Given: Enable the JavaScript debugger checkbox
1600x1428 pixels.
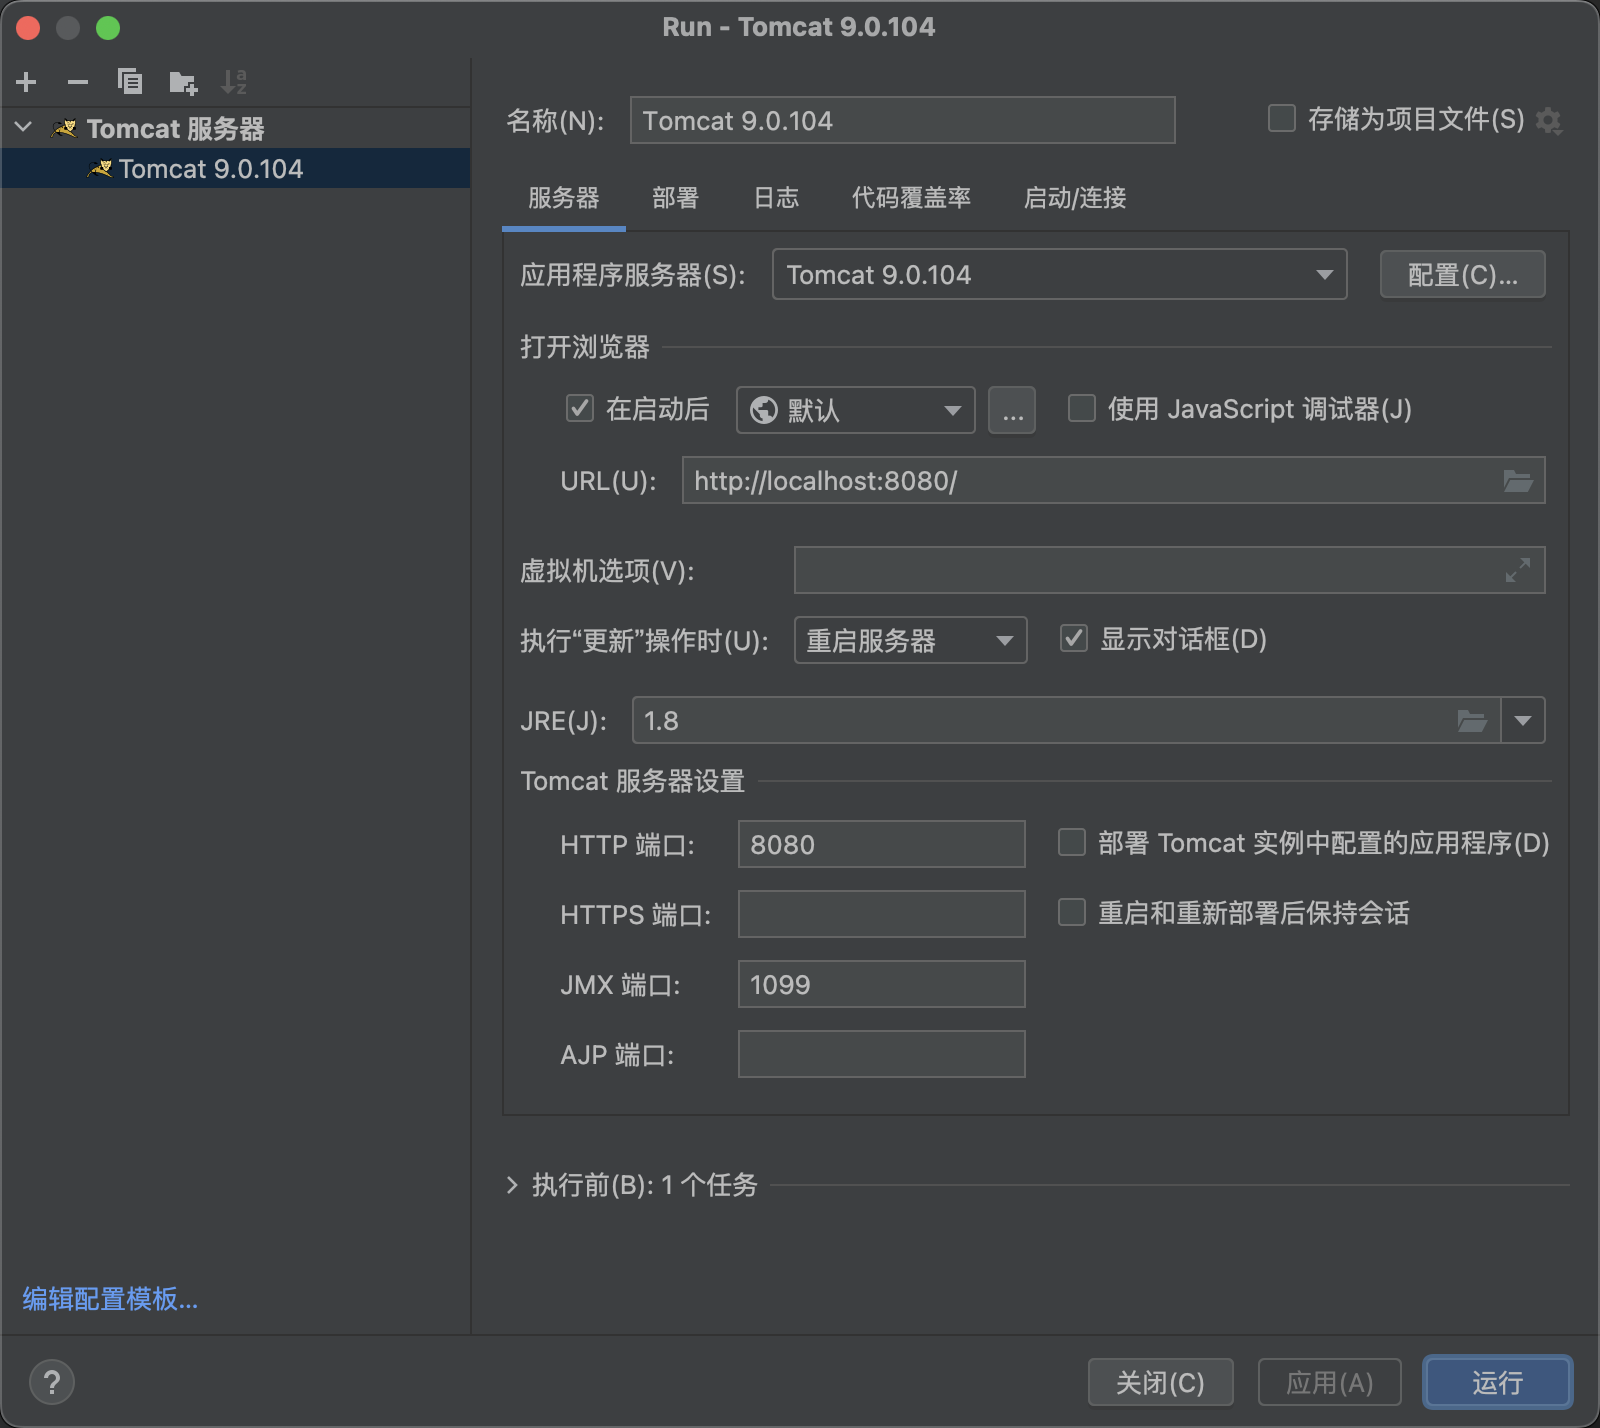Looking at the screenshot, I should [1082, 408].
